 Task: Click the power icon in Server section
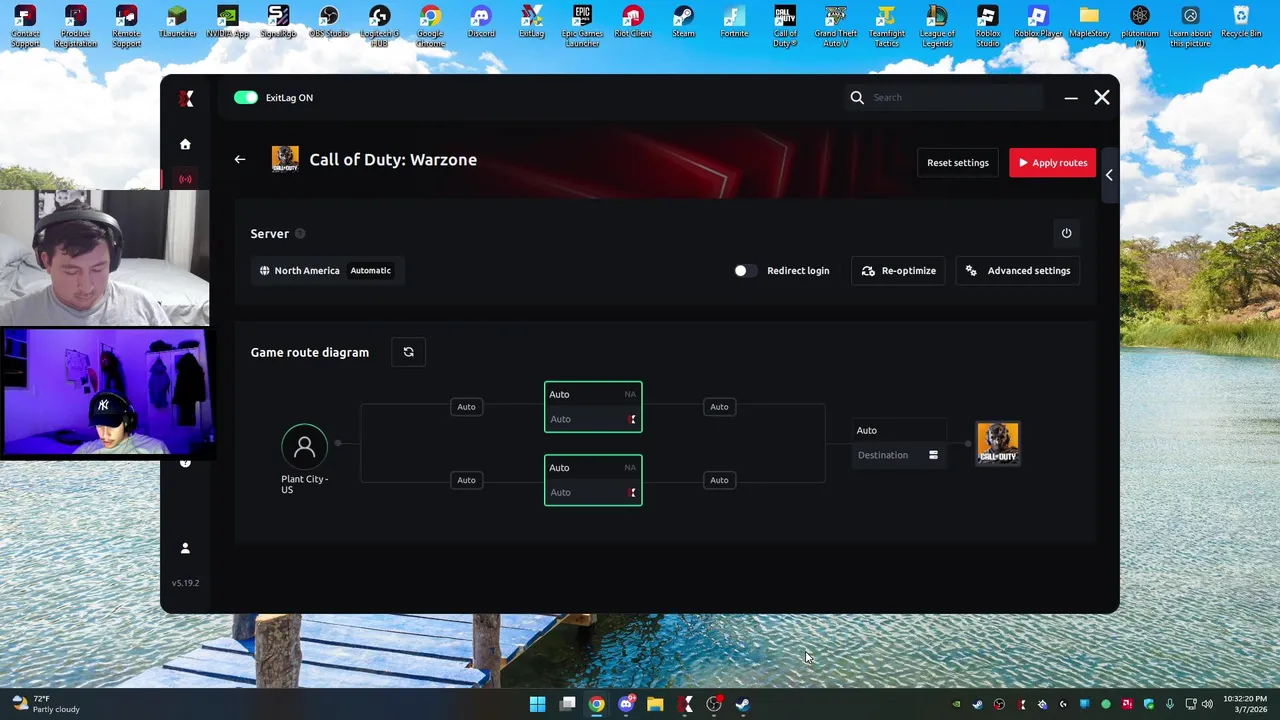pos(1066,233)
